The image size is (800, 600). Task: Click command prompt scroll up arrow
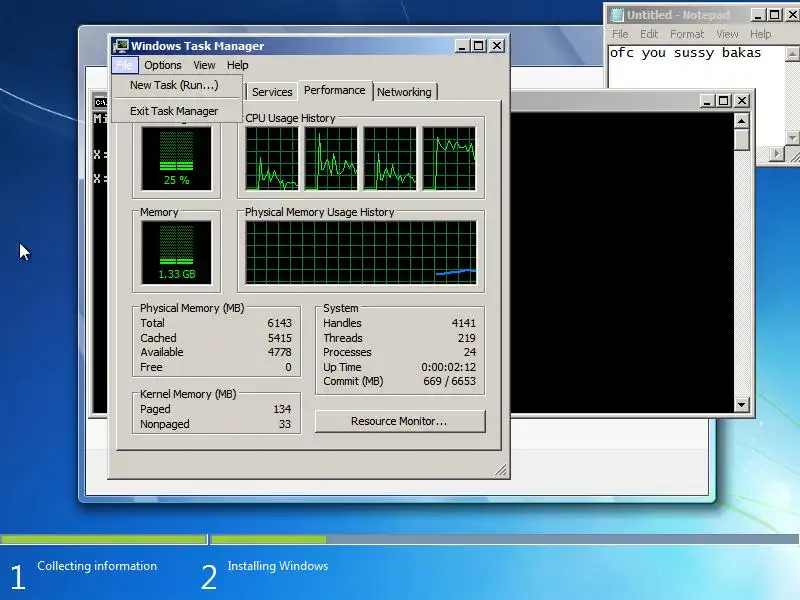coord(741,121)
